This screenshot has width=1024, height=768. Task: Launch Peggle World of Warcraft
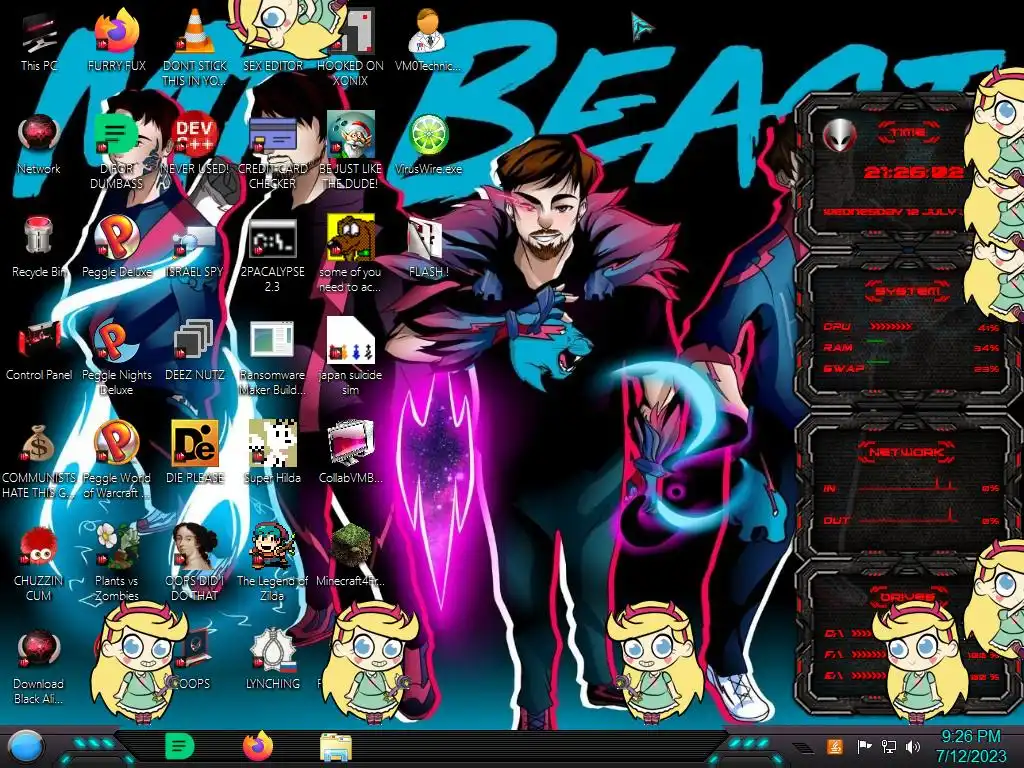point(116,460)
